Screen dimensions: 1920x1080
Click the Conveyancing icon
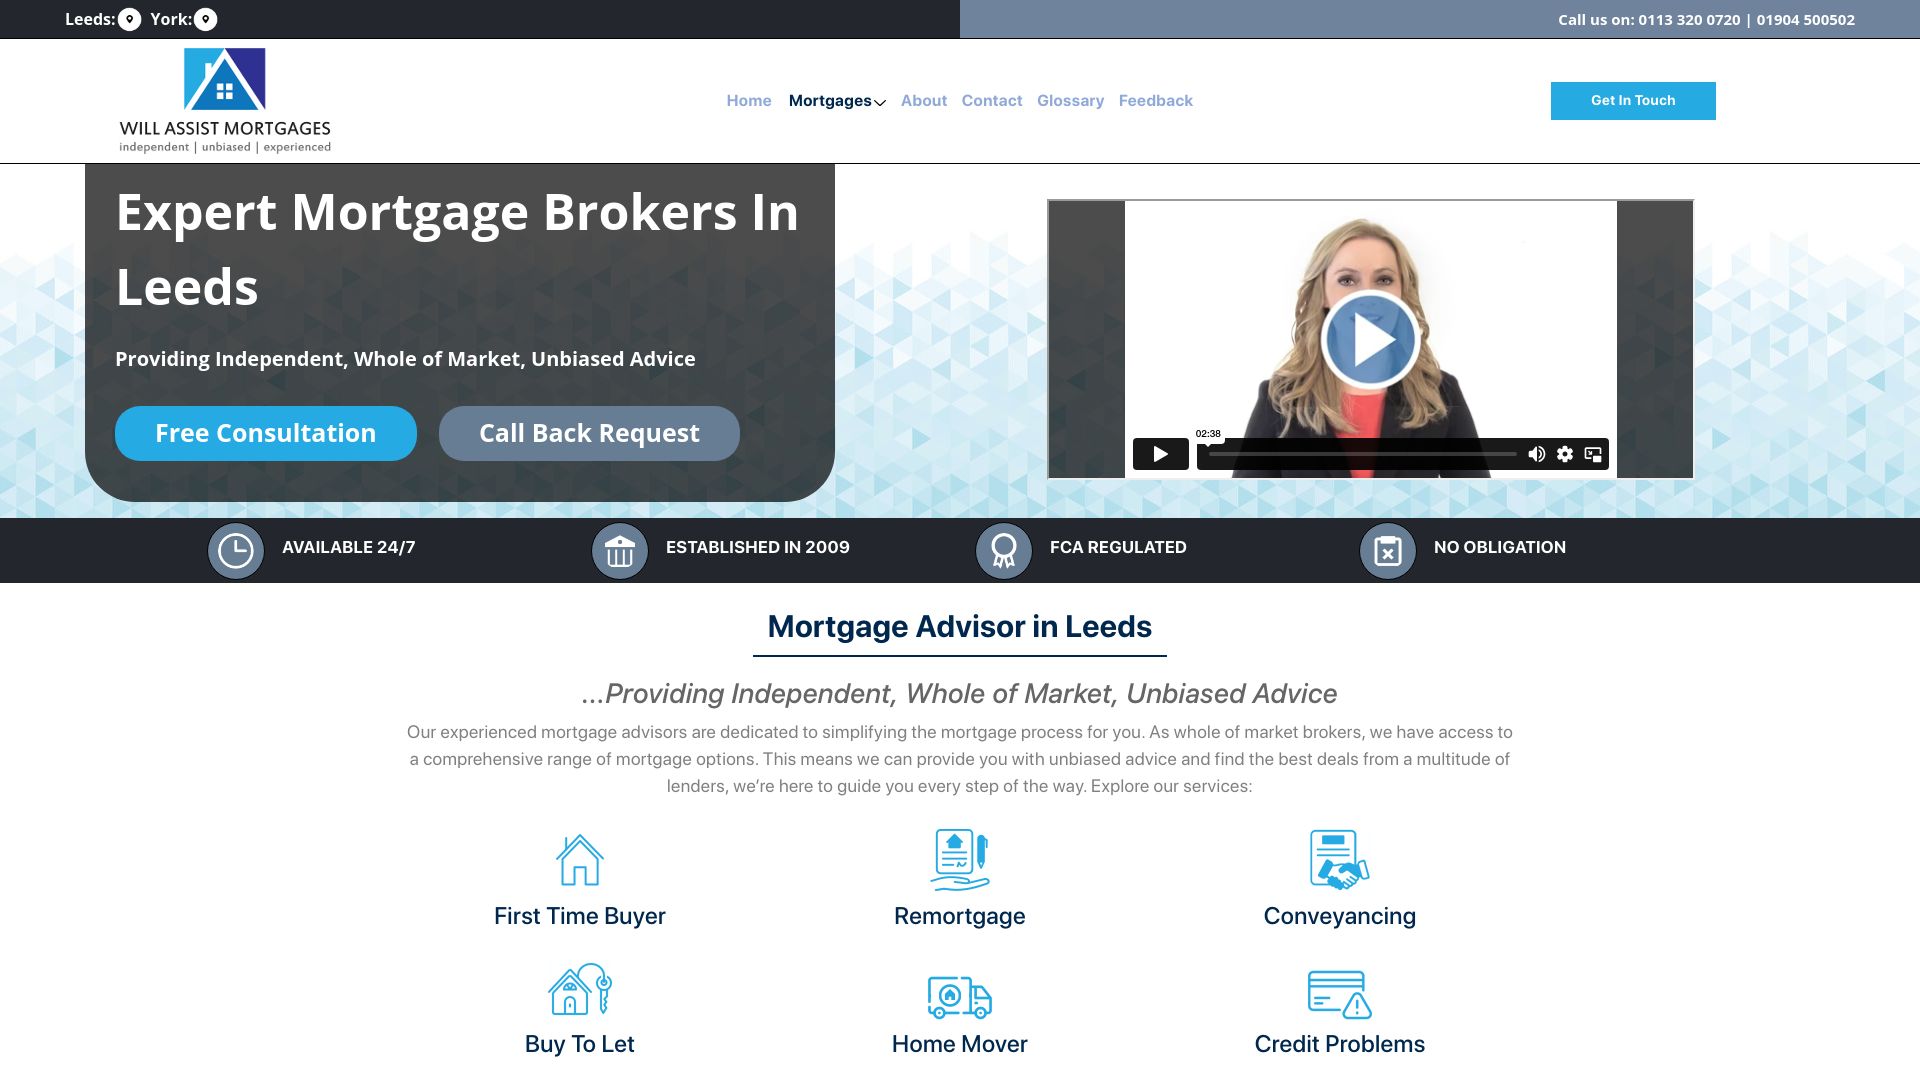coord(1338,860)
